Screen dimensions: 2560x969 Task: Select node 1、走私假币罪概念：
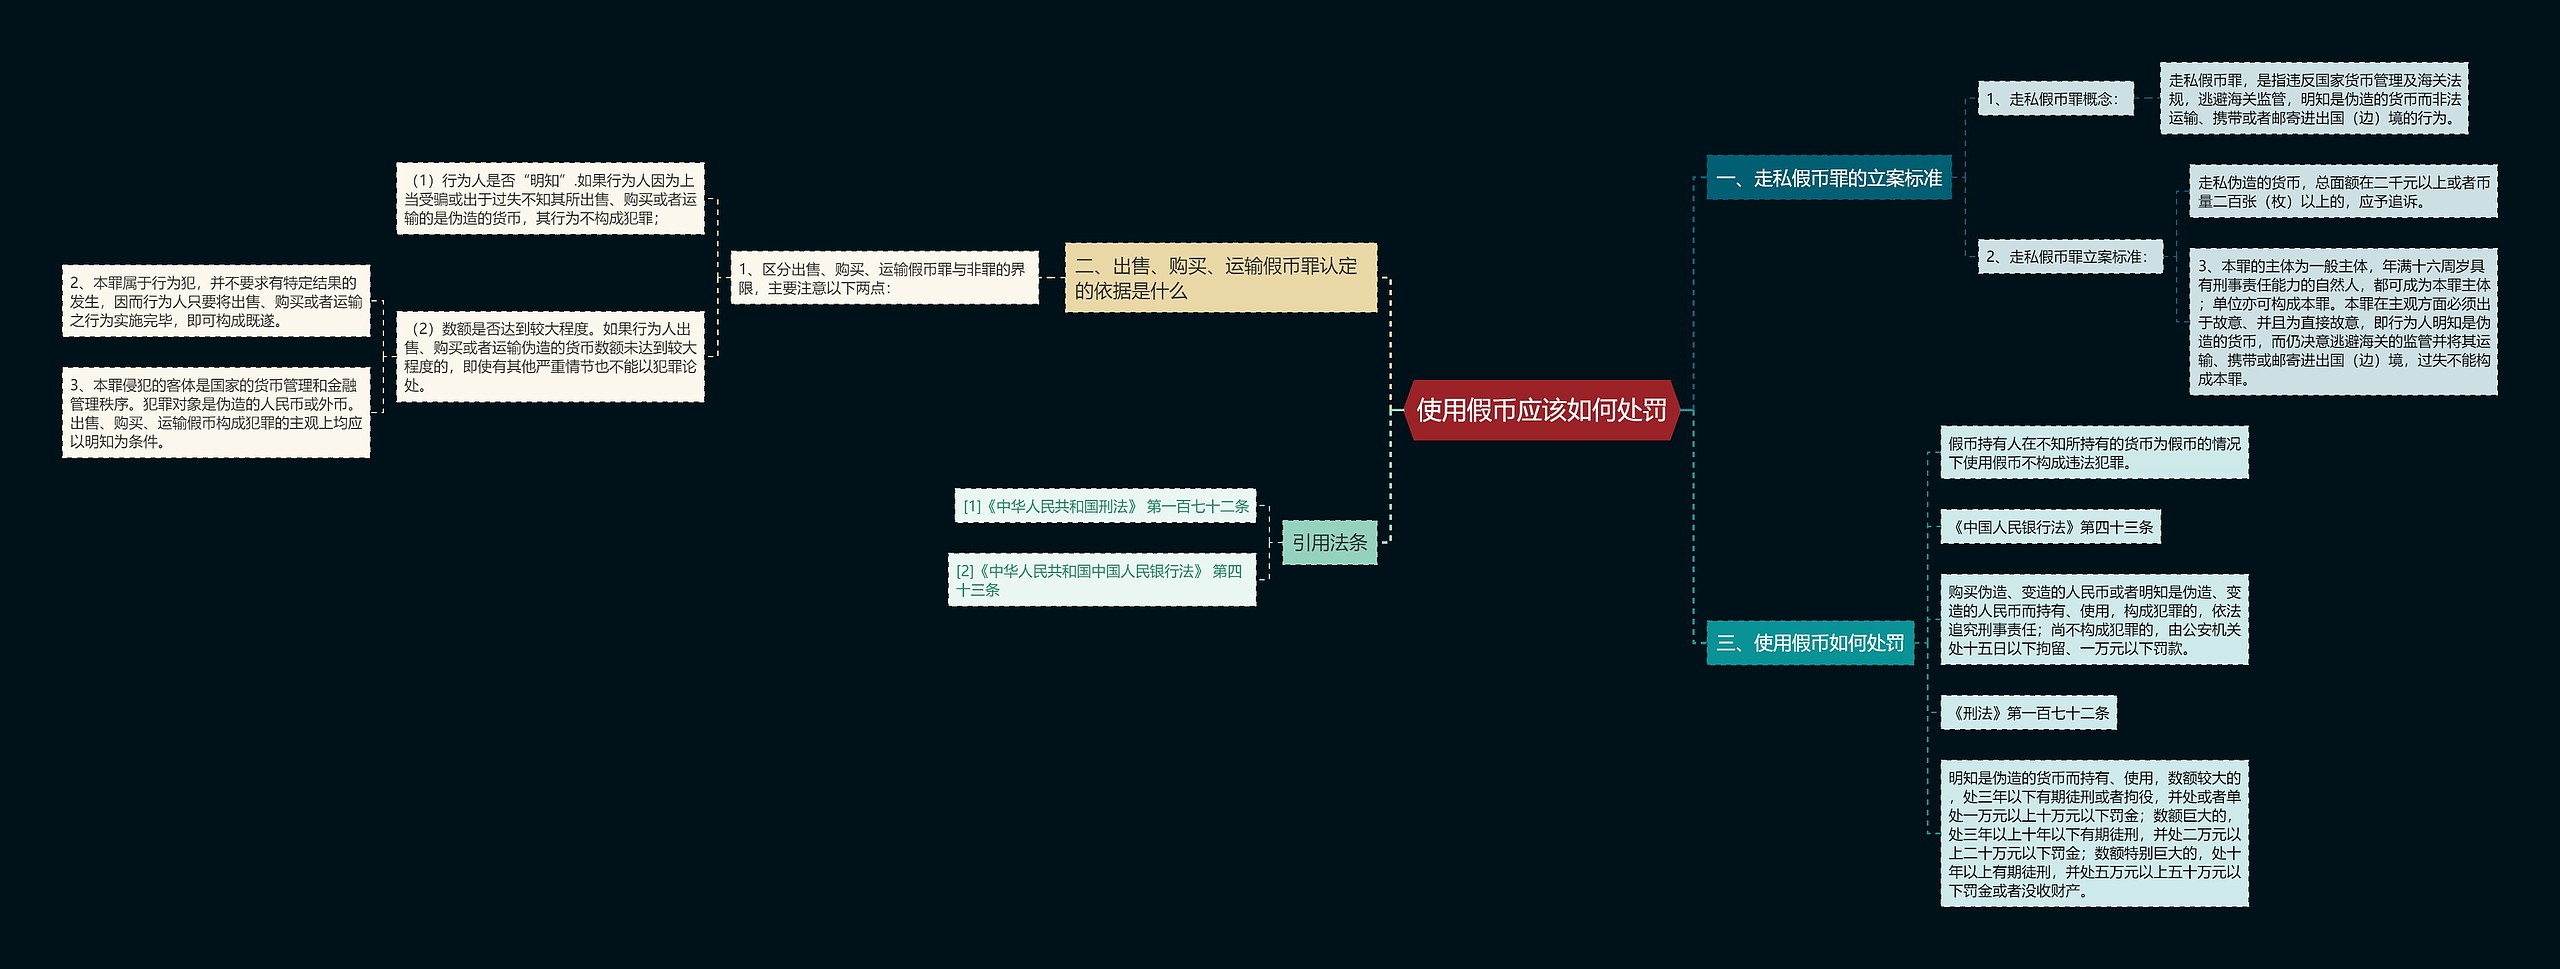2055,99
